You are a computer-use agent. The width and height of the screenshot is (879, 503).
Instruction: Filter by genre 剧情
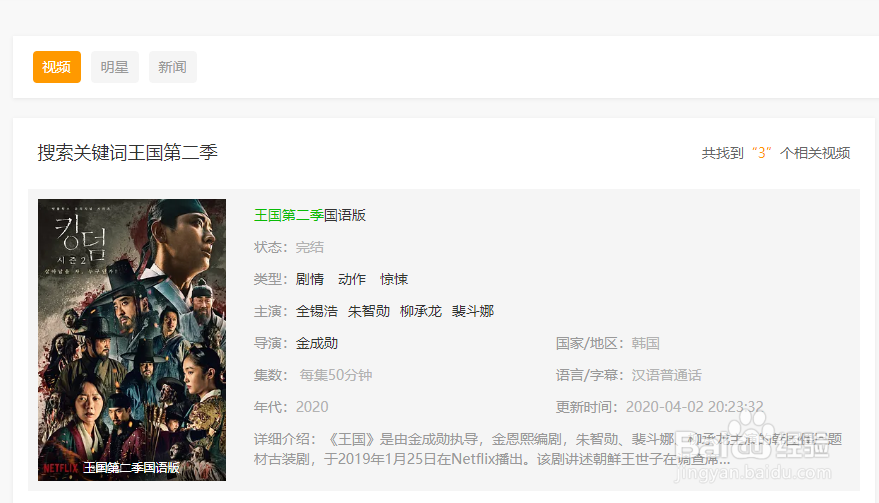click(310, 279)
